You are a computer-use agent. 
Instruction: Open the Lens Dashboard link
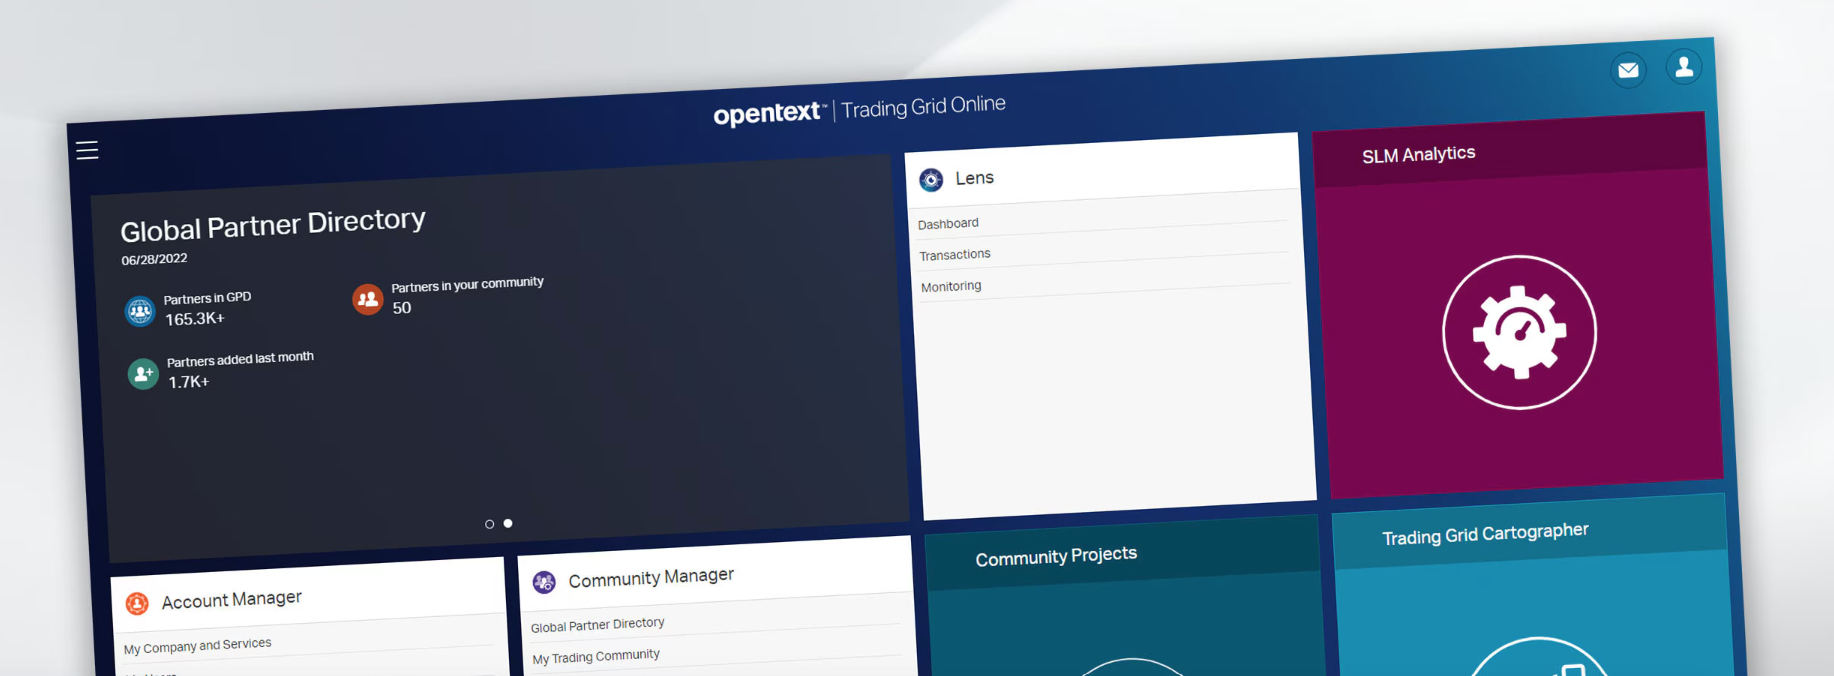948,223
